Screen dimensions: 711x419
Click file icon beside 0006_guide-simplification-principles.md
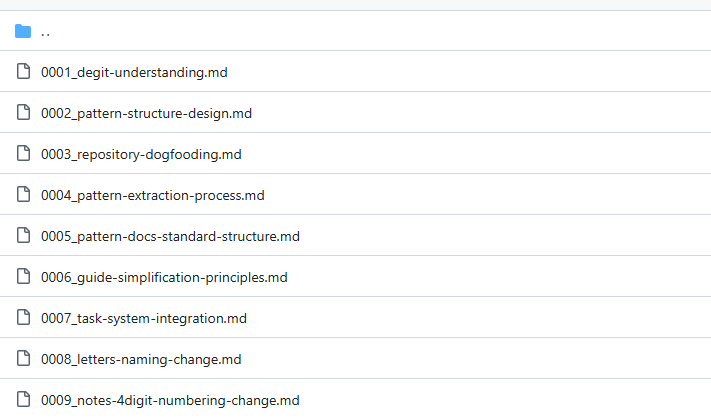click(23, 277)
